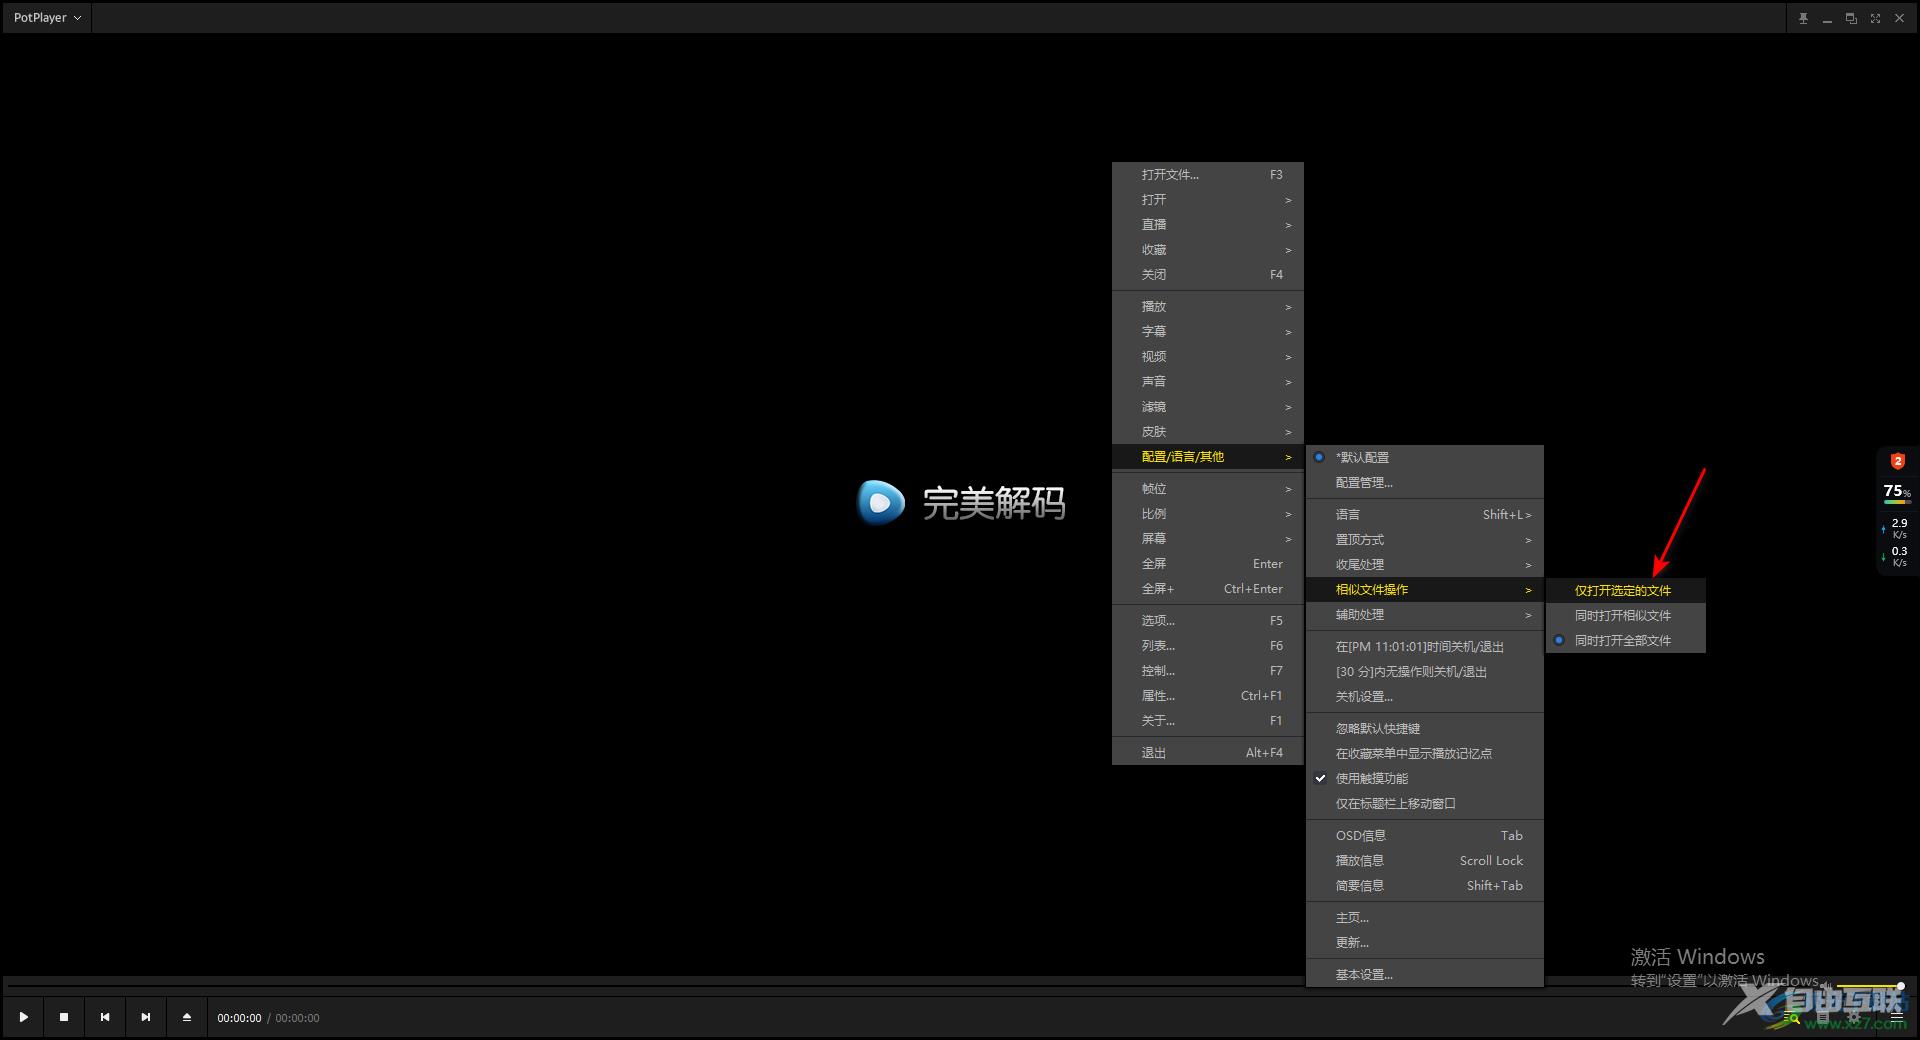
Task: Expand the 播放 submenu
Action: [1208, 306]
